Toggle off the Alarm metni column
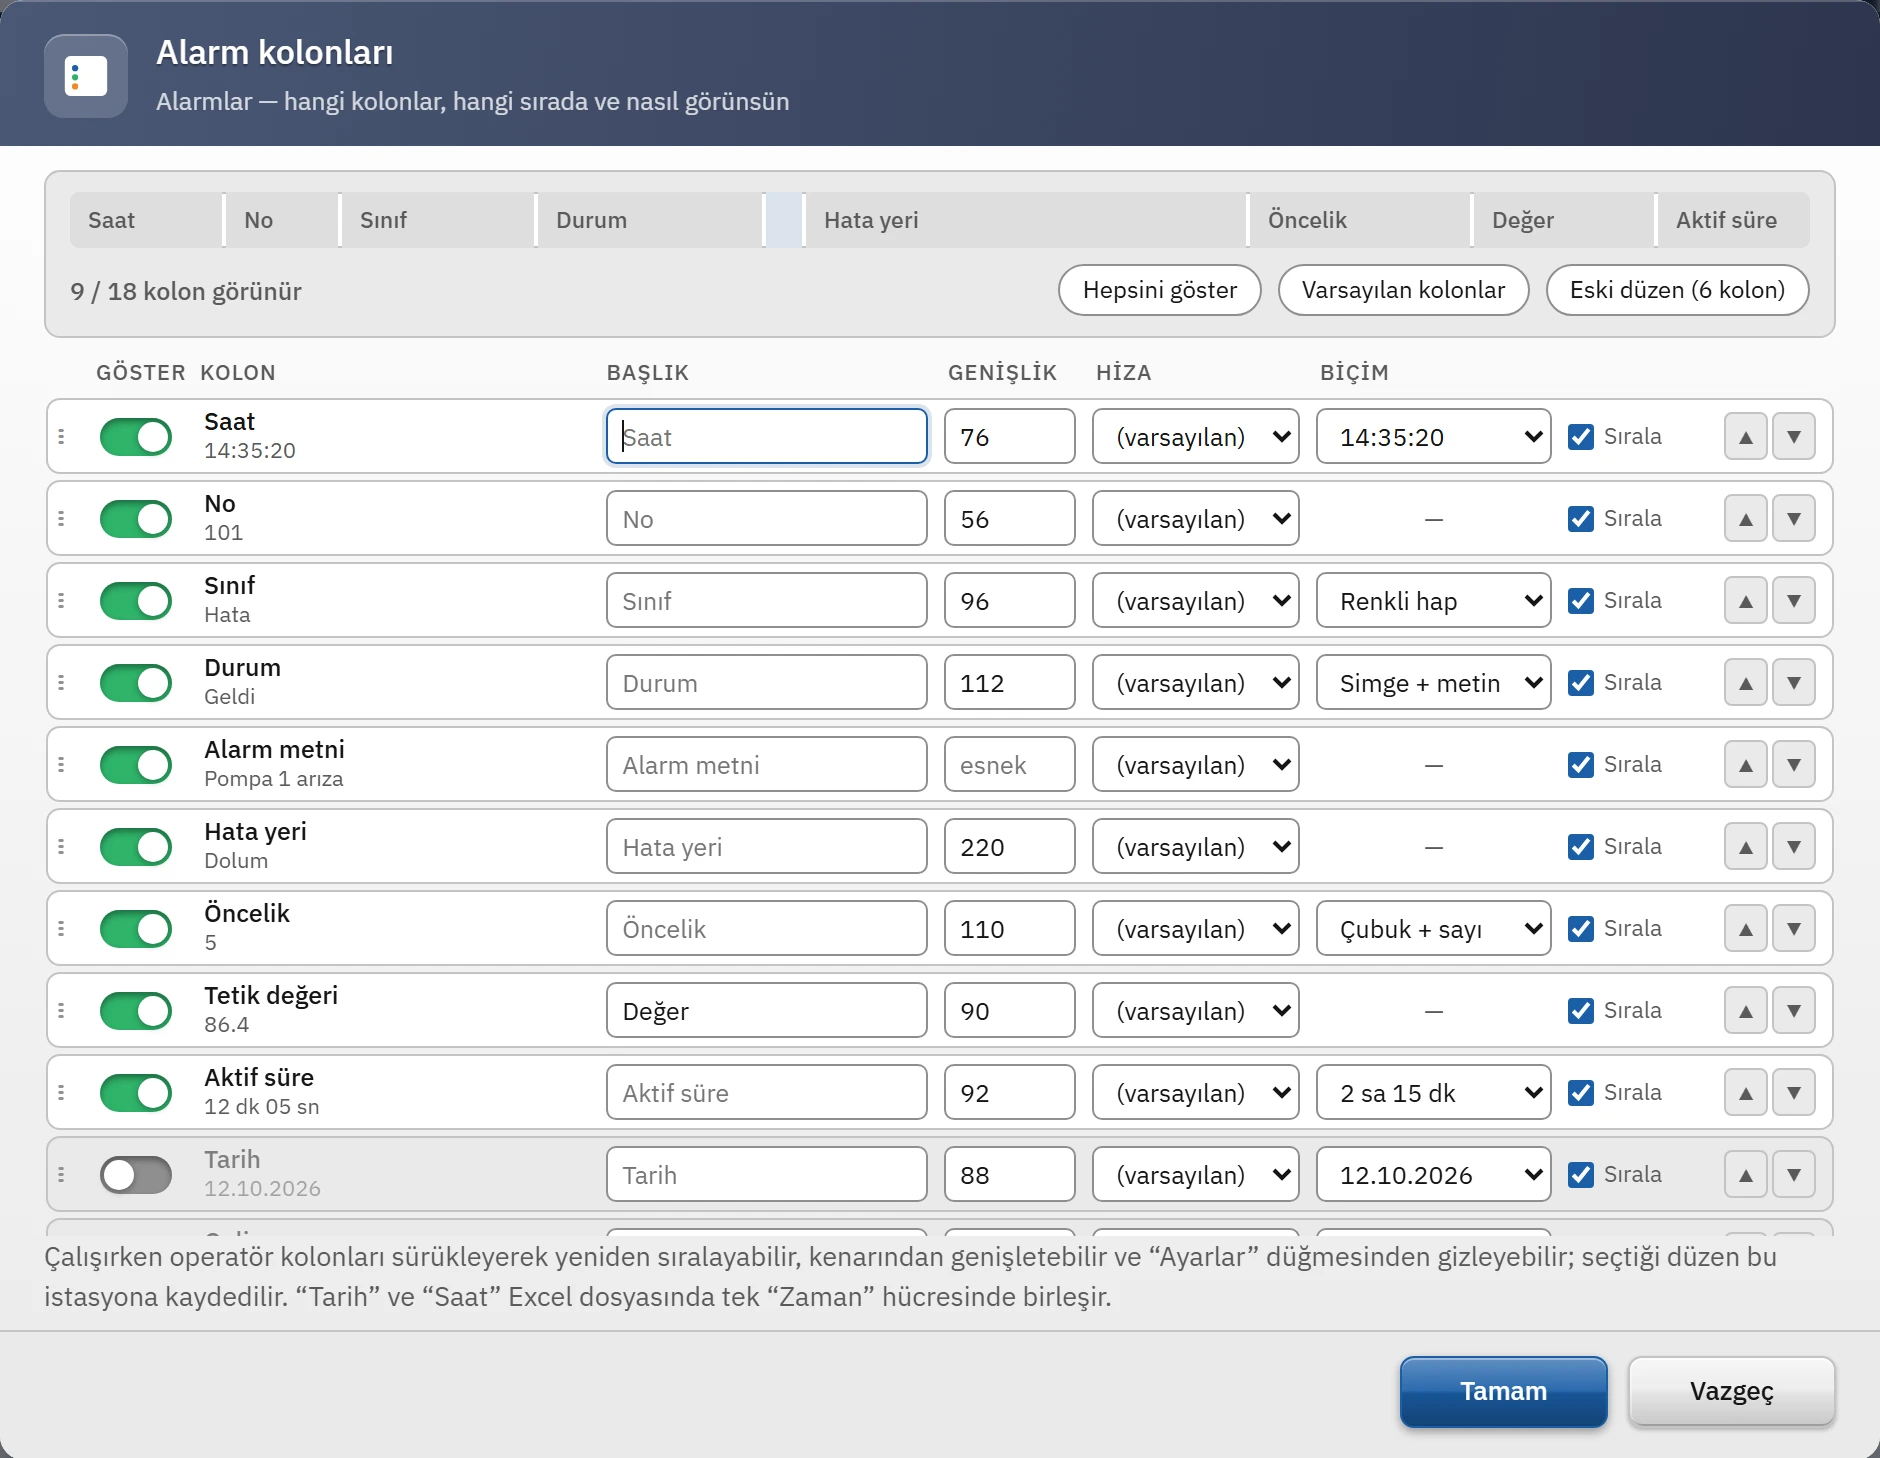The image size is (1880, 1458). tap(136, 765)
